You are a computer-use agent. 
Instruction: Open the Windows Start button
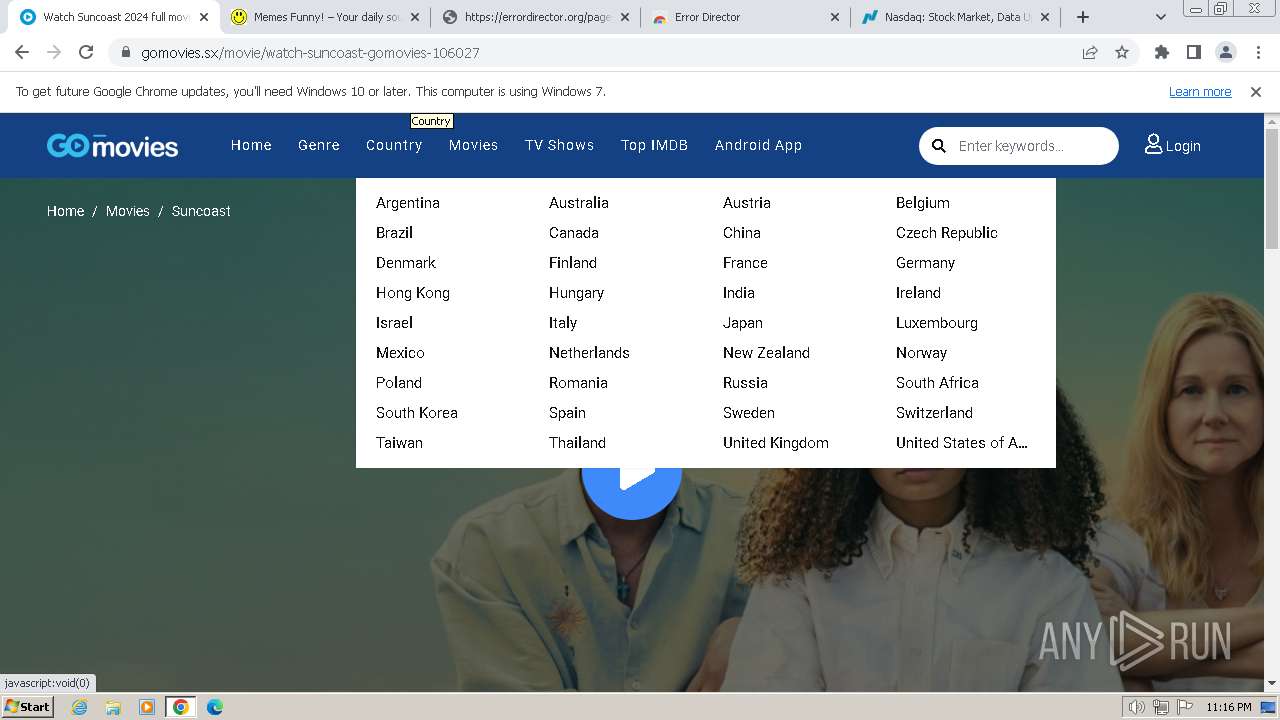click(x=28, y=707)
